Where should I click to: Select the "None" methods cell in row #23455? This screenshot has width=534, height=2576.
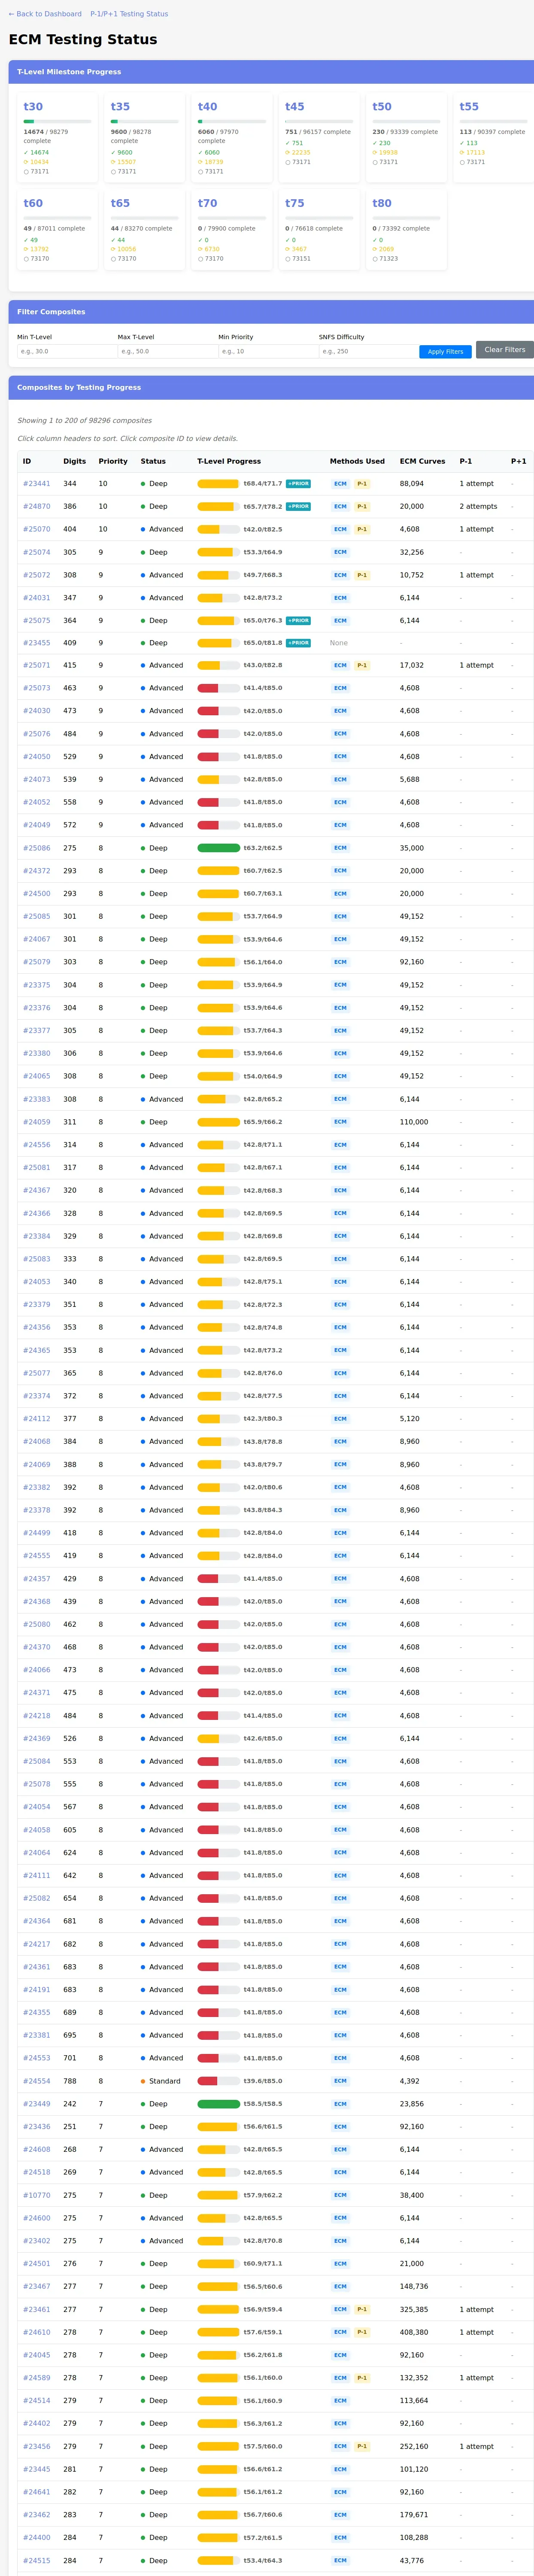click(x=339, y=643)
